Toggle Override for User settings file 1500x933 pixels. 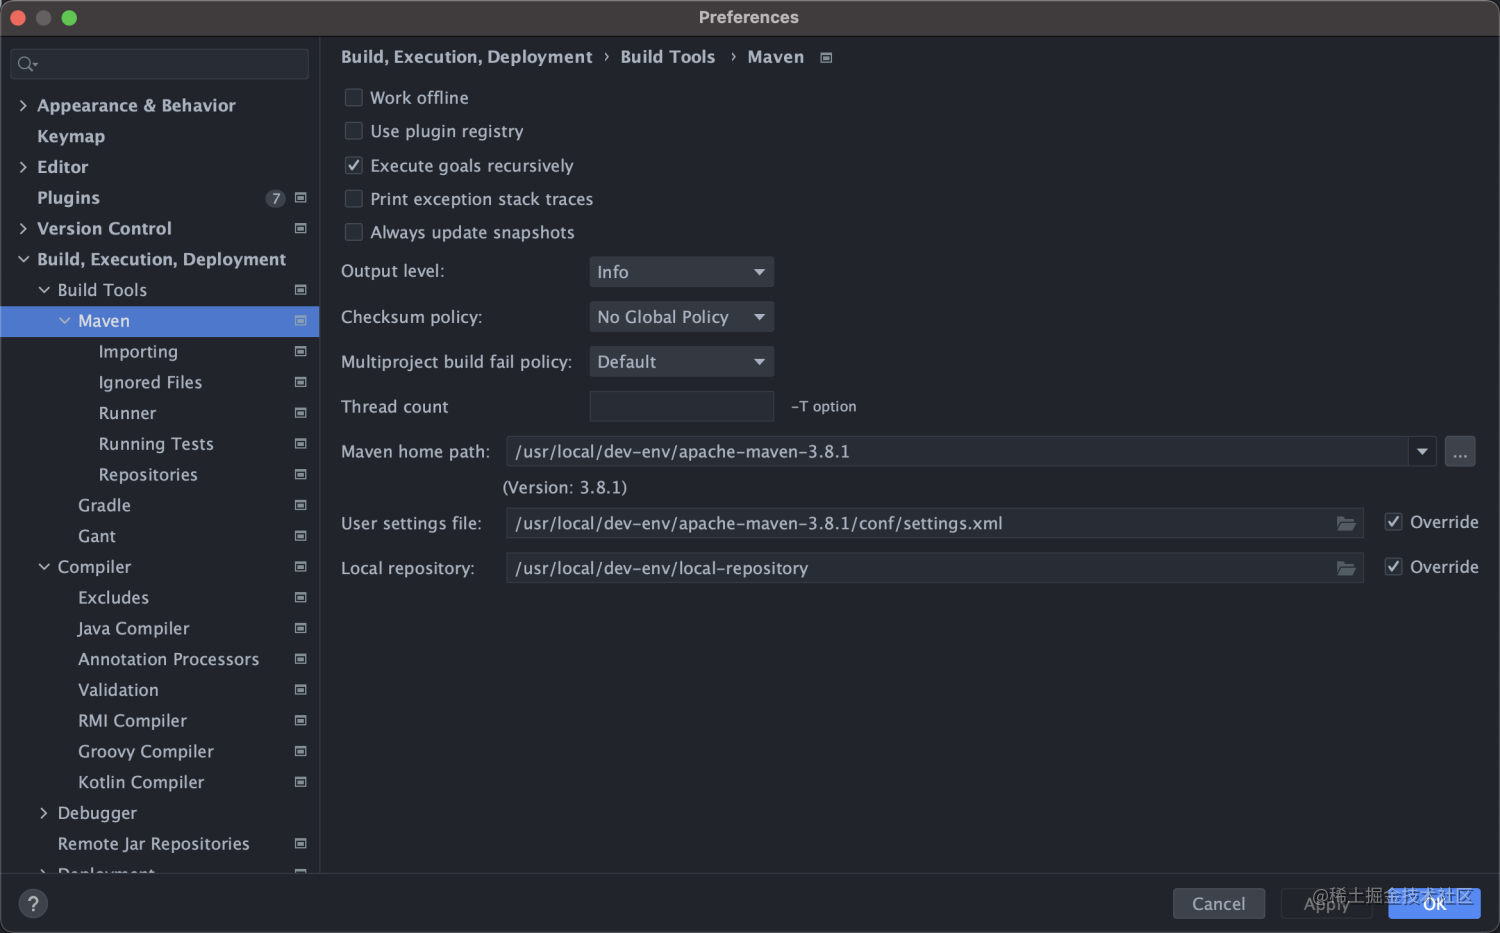1393,522
